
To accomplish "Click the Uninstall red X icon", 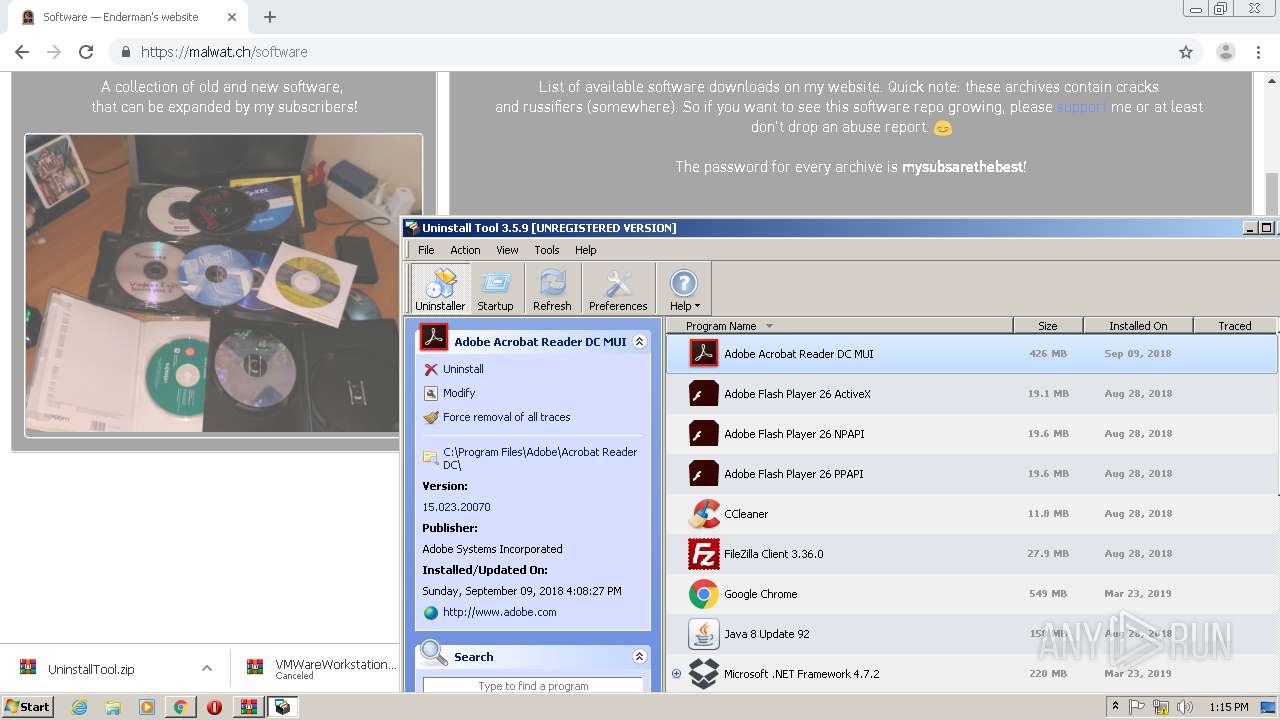I will (x=431, y=369).
